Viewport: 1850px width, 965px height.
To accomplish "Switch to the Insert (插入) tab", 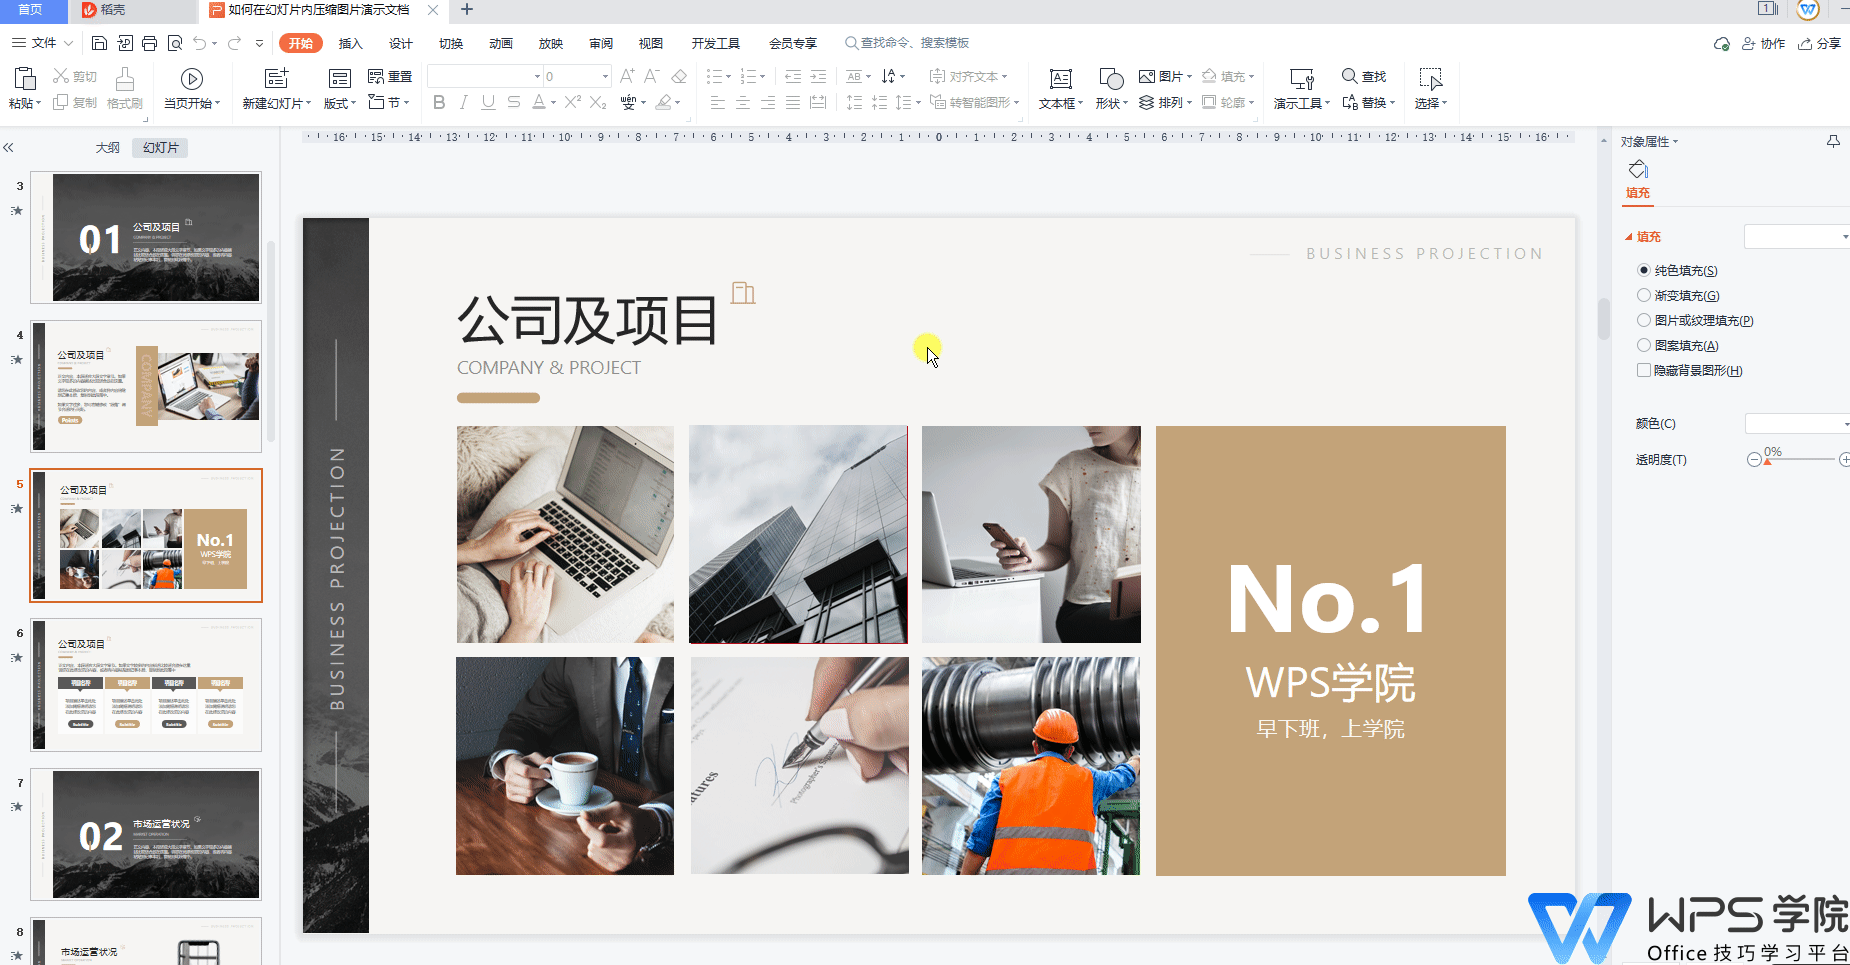I will tap(350, 43).
